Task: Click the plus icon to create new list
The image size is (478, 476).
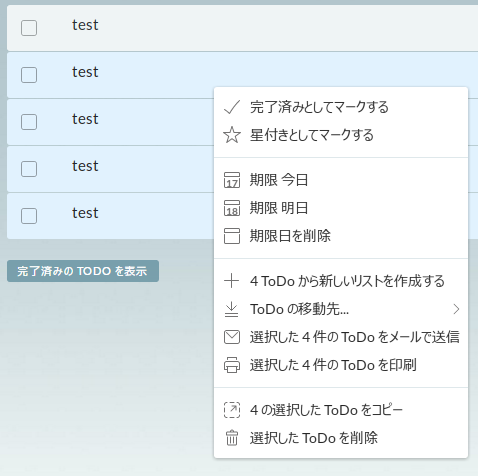Action: click(232, 281)
